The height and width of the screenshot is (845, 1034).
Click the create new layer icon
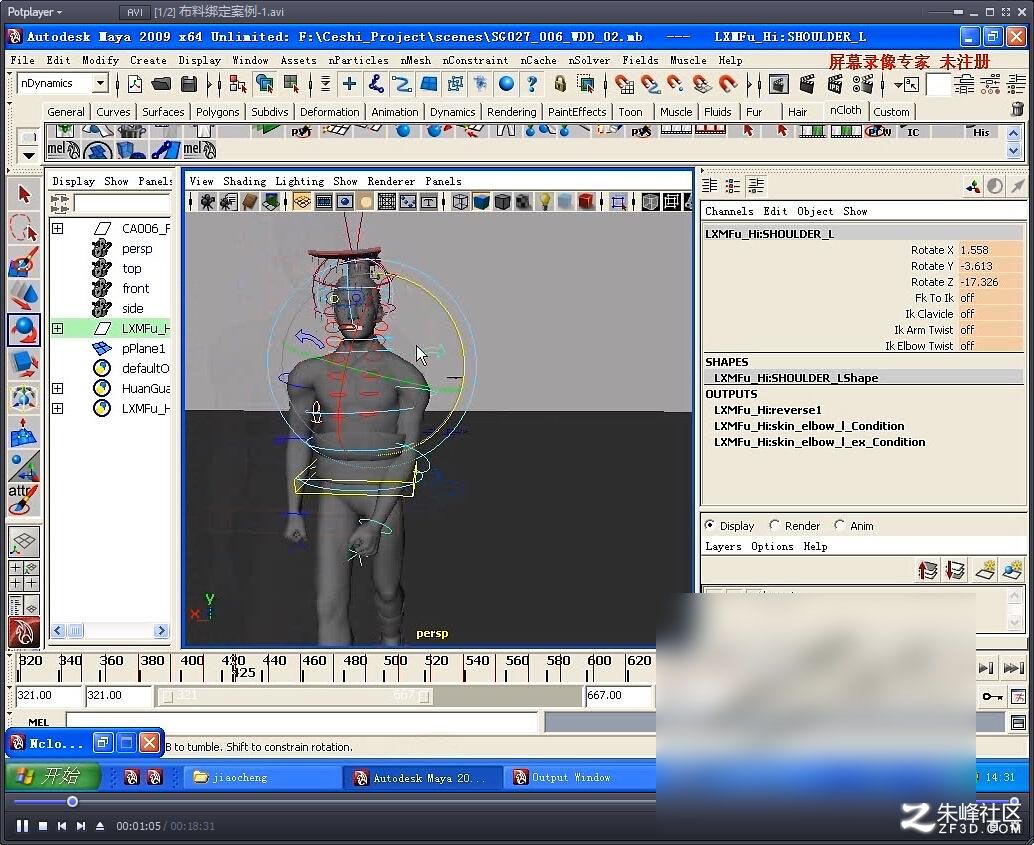985,570
